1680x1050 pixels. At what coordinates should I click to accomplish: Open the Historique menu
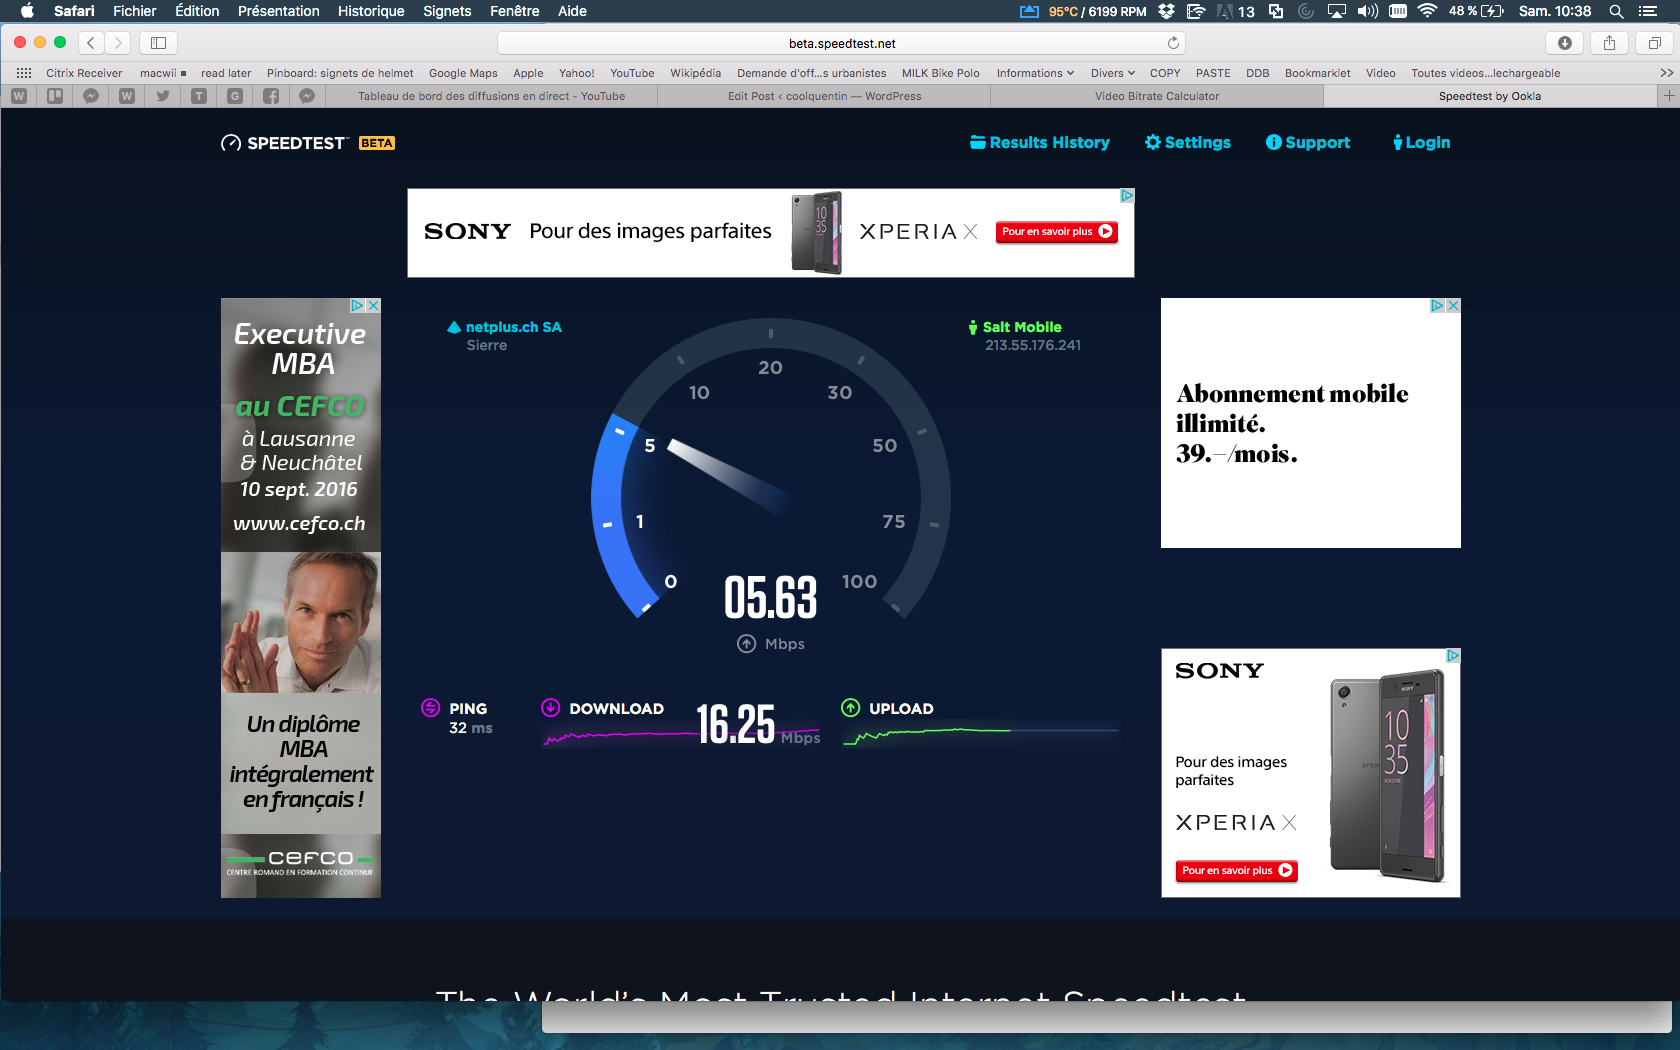click(371, 11)
